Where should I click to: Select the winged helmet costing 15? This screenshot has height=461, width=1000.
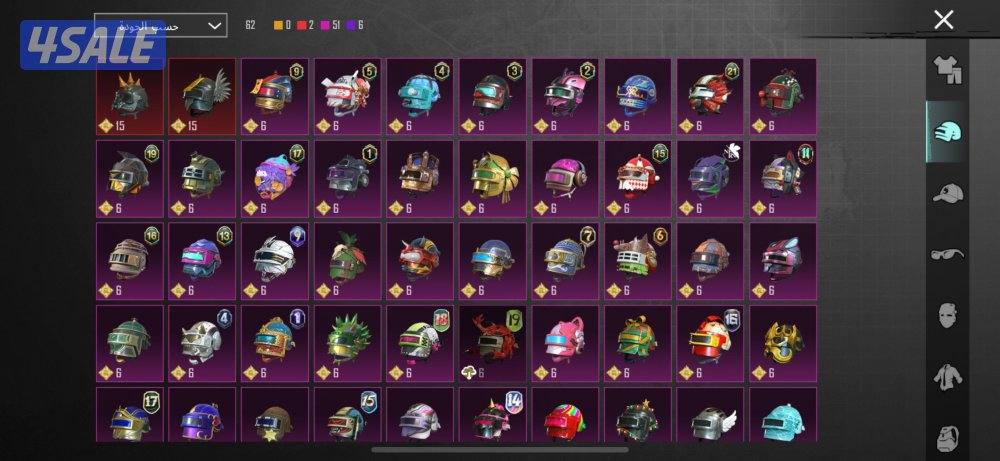[202, 97]
